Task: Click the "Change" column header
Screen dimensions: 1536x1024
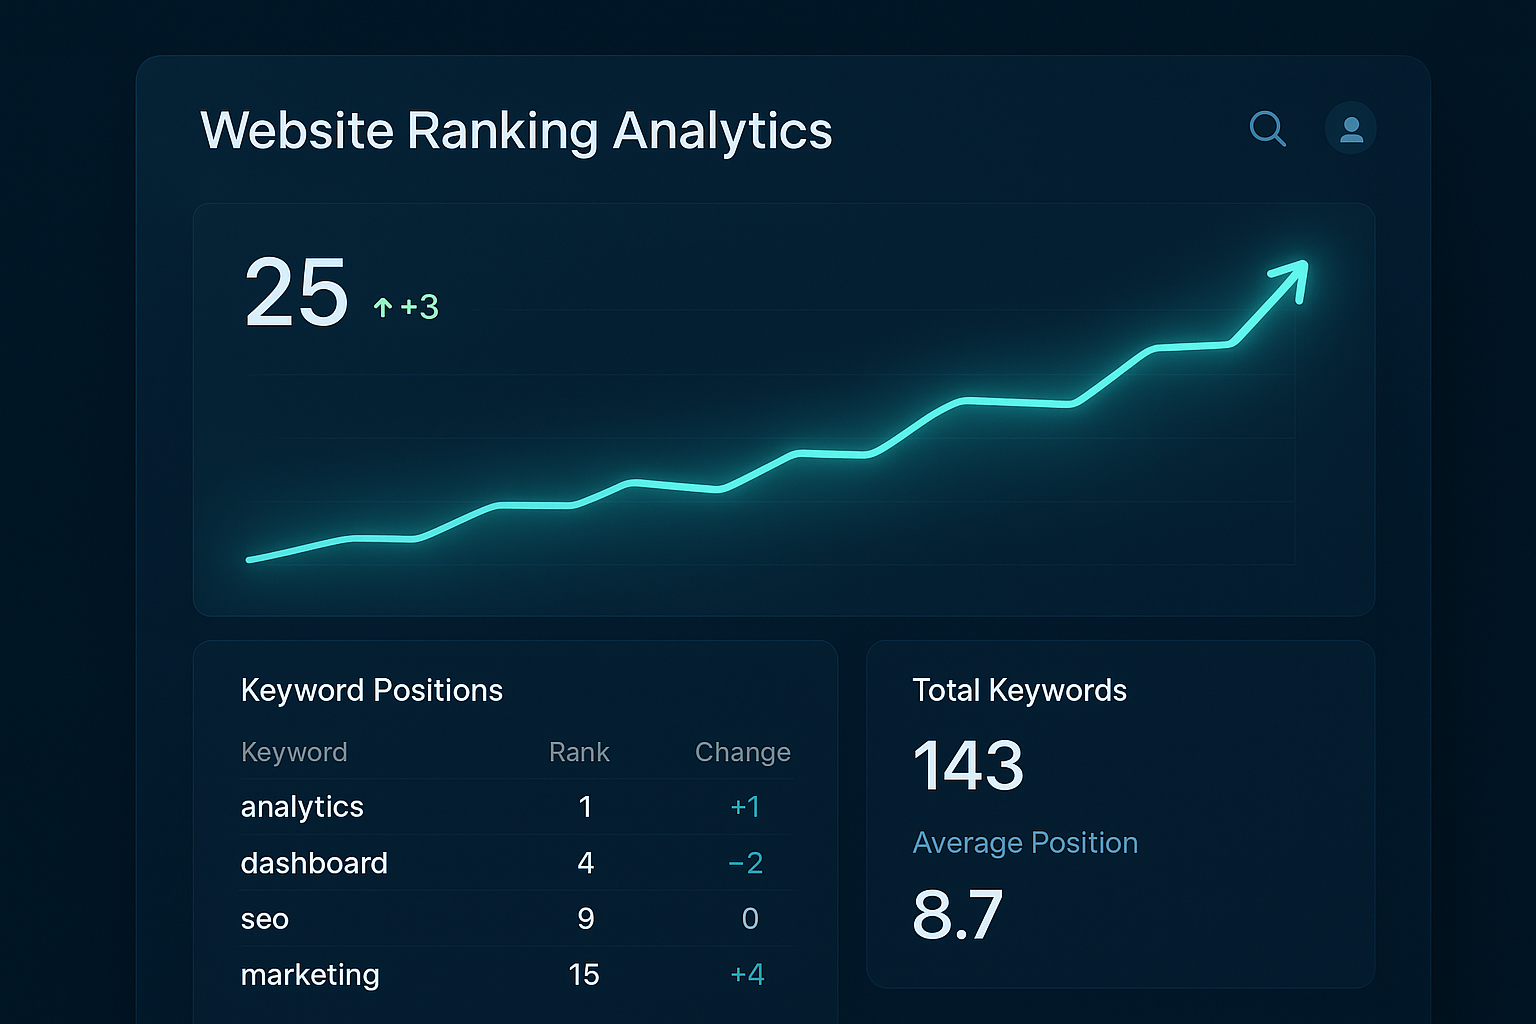Action: tap(743, 752)
